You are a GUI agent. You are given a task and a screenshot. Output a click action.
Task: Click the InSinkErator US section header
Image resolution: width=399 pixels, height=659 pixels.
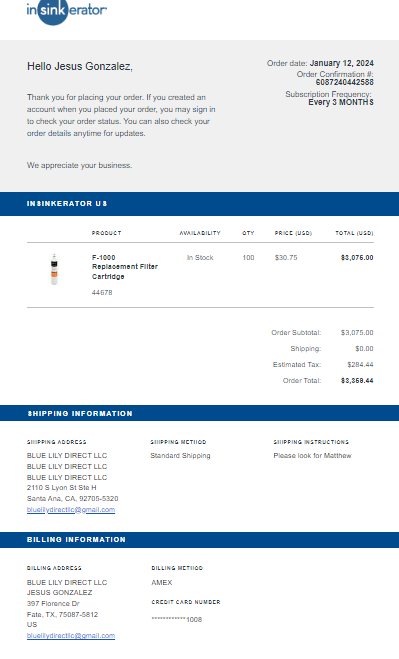coord(199,204)
